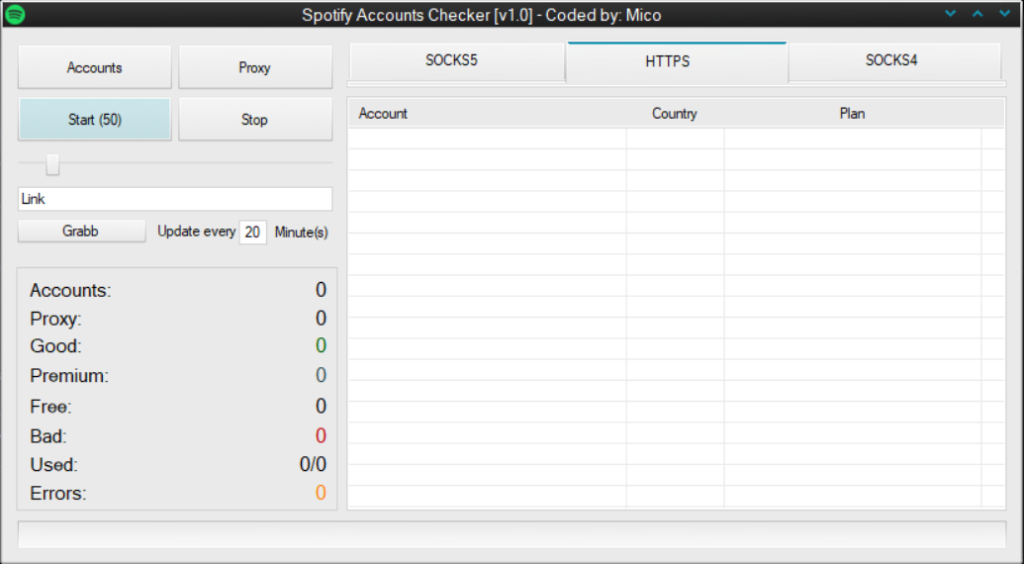Click the first title bar chevron down icon
1024x564 pixels.
951,14
